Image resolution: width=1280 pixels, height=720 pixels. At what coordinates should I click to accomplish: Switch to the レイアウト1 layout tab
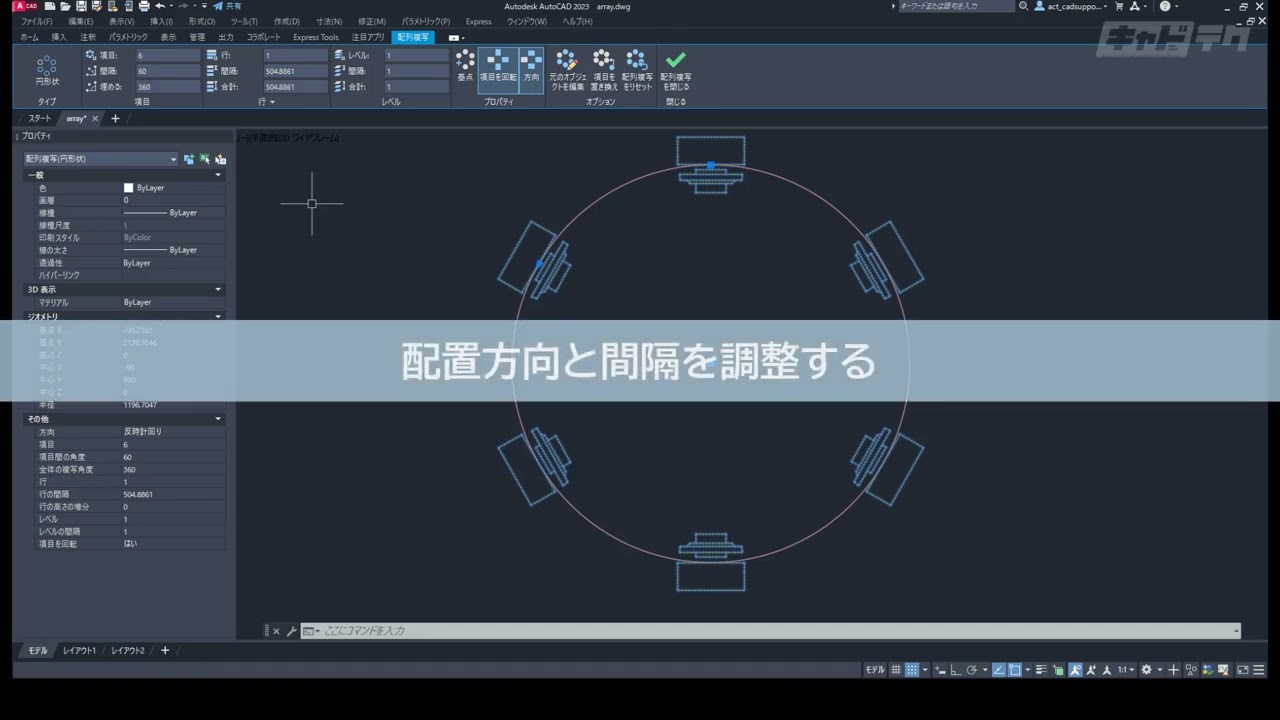(x=80, y=650)
